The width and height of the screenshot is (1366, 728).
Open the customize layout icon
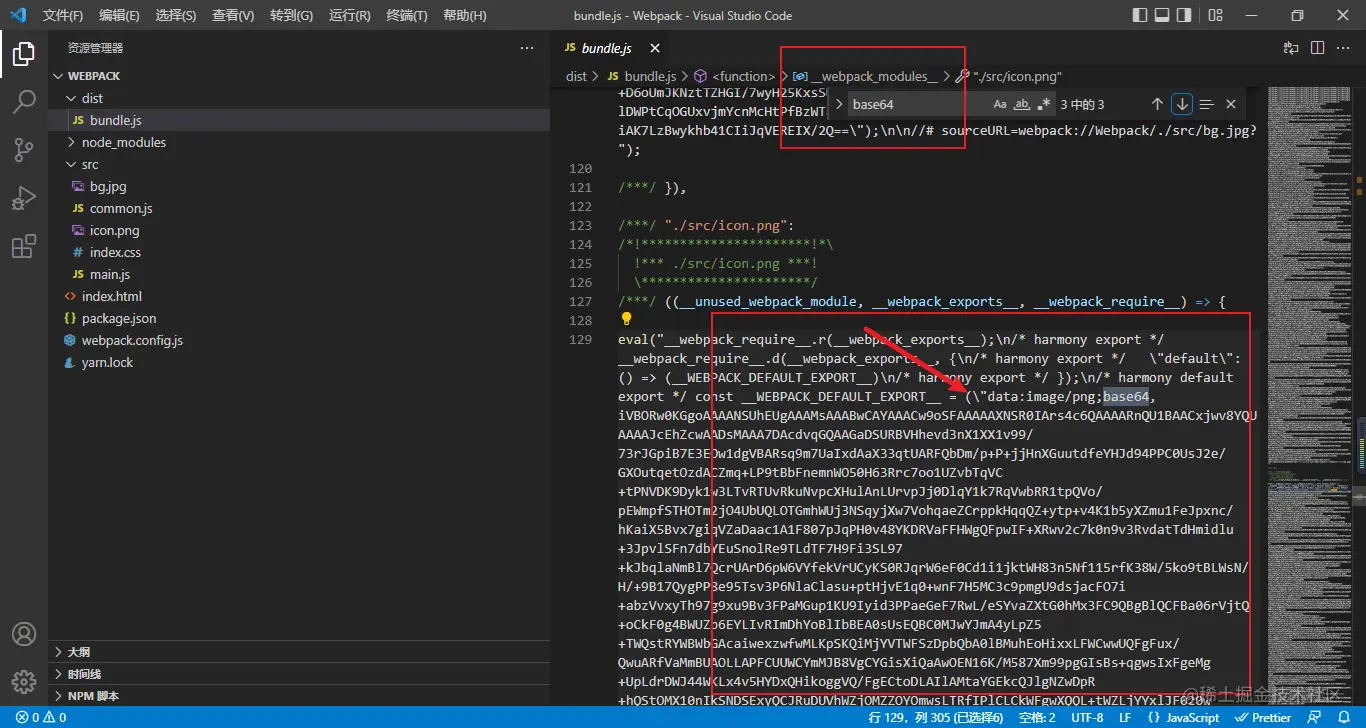1215,15
